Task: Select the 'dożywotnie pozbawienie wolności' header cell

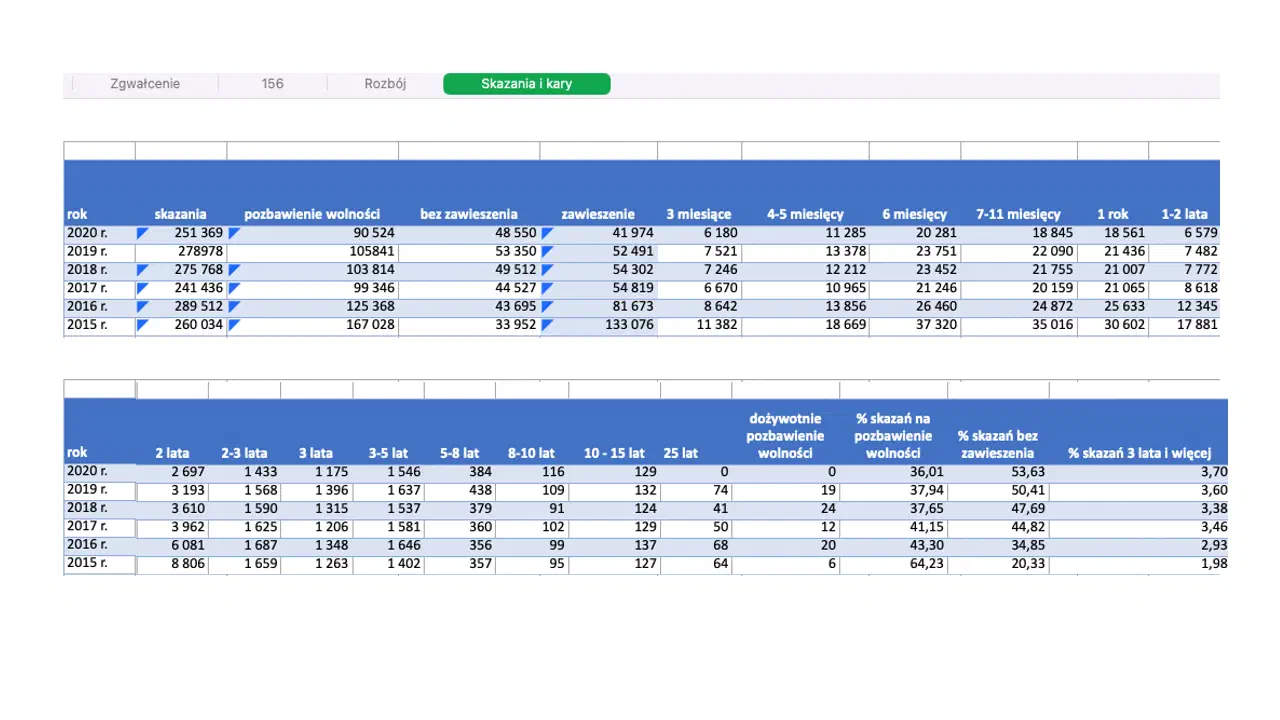Action: coord(785,435)
